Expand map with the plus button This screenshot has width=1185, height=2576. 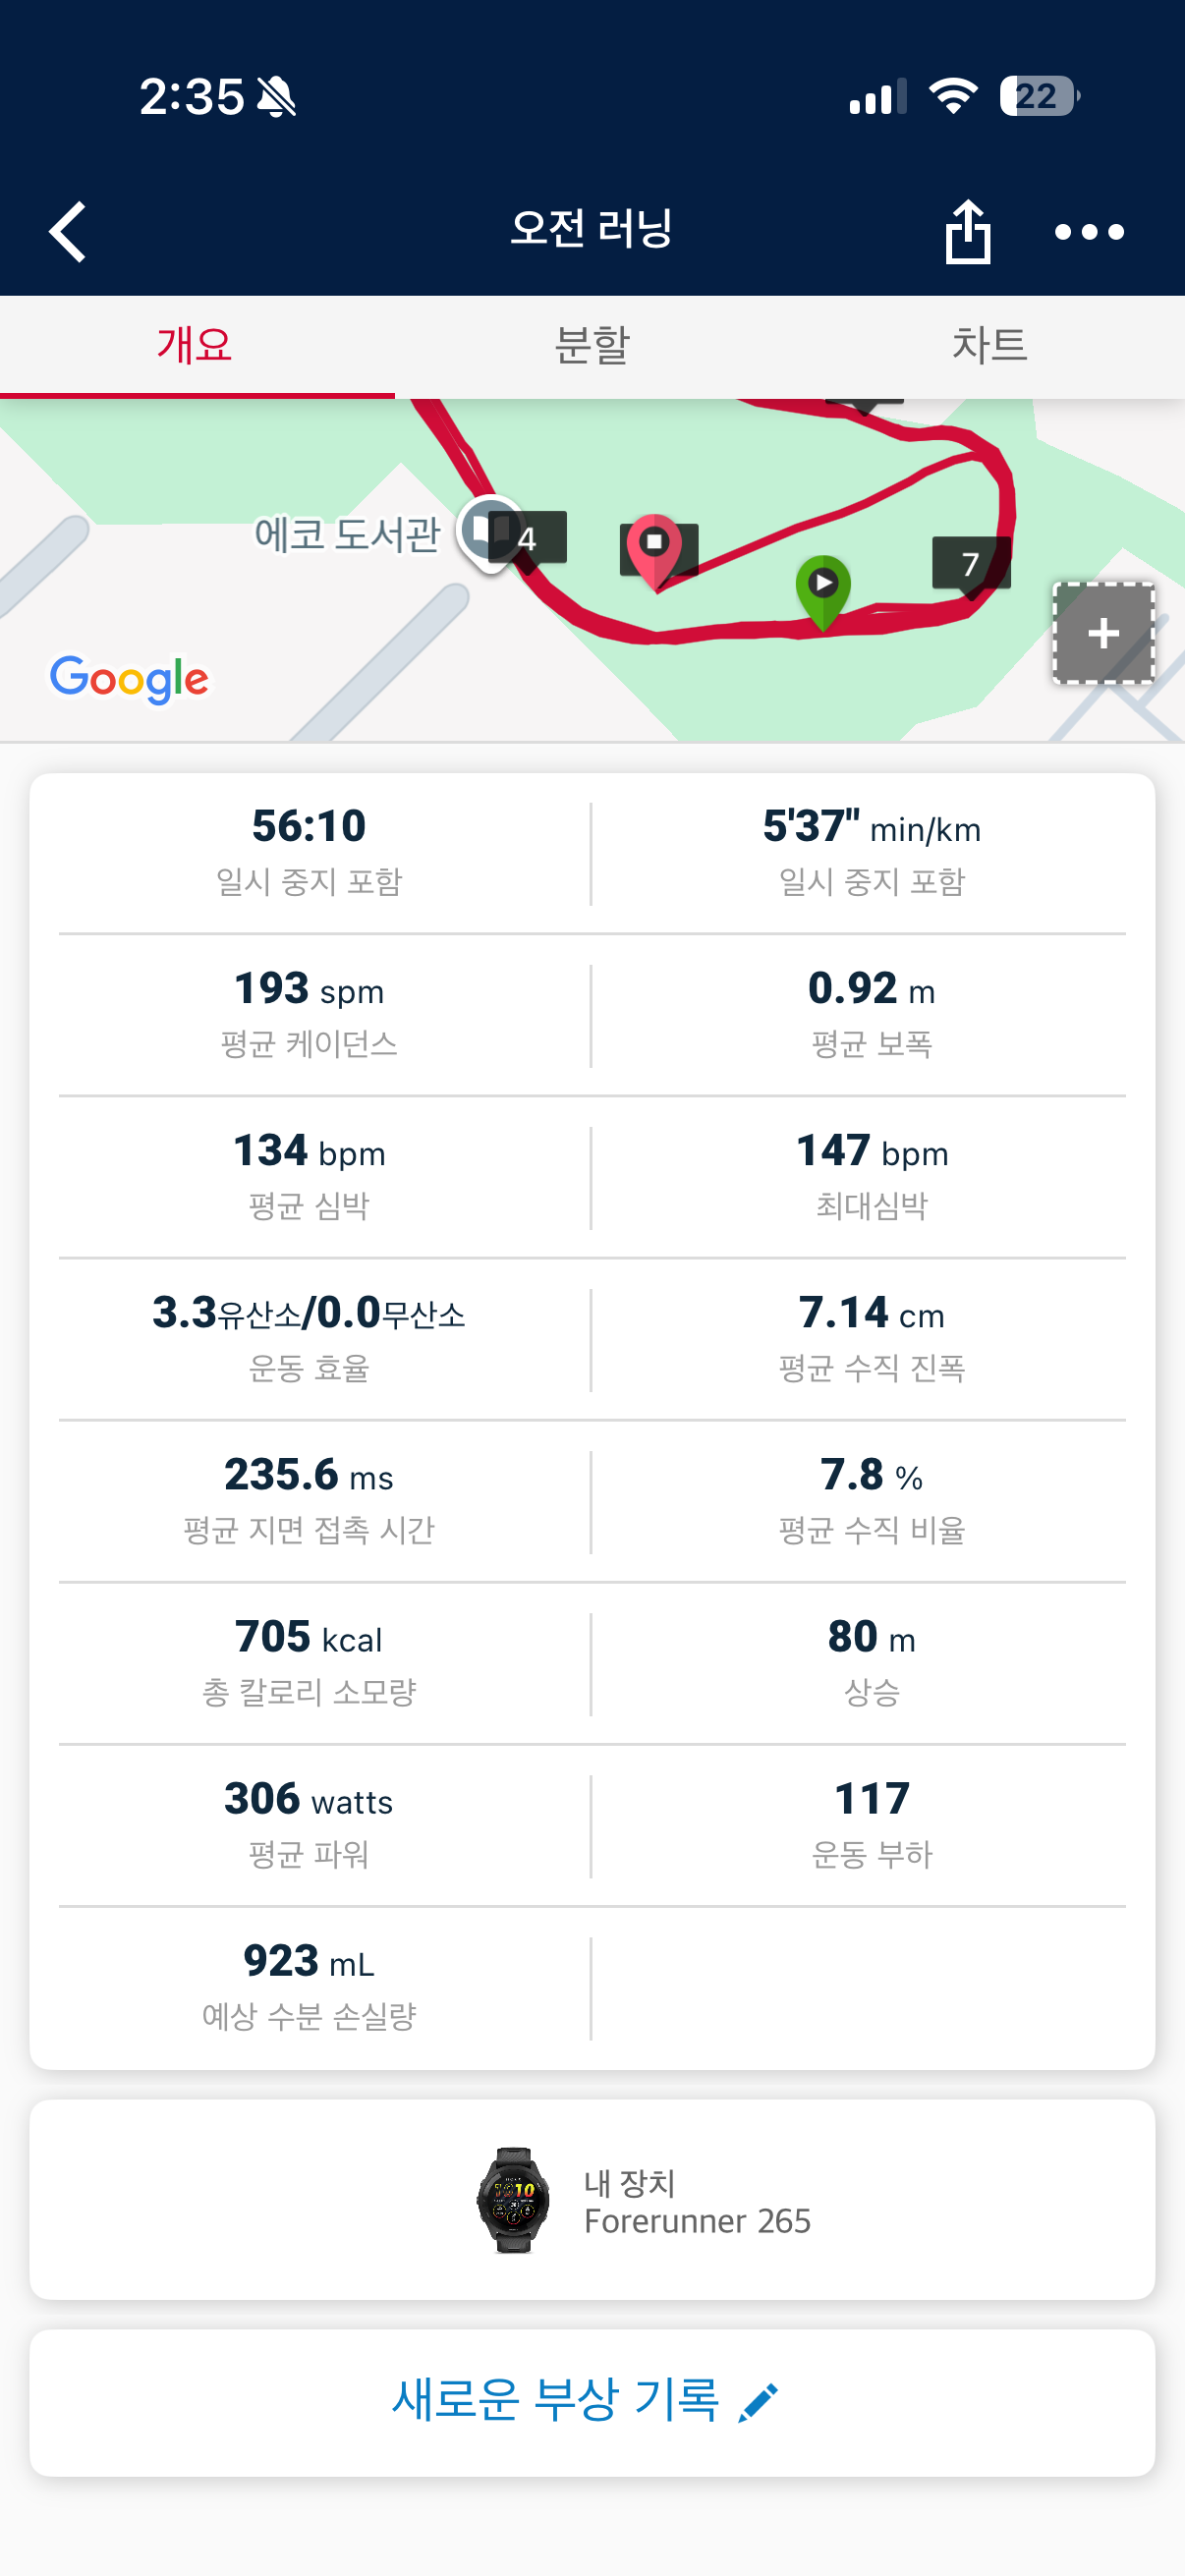tap(1103, 633)
